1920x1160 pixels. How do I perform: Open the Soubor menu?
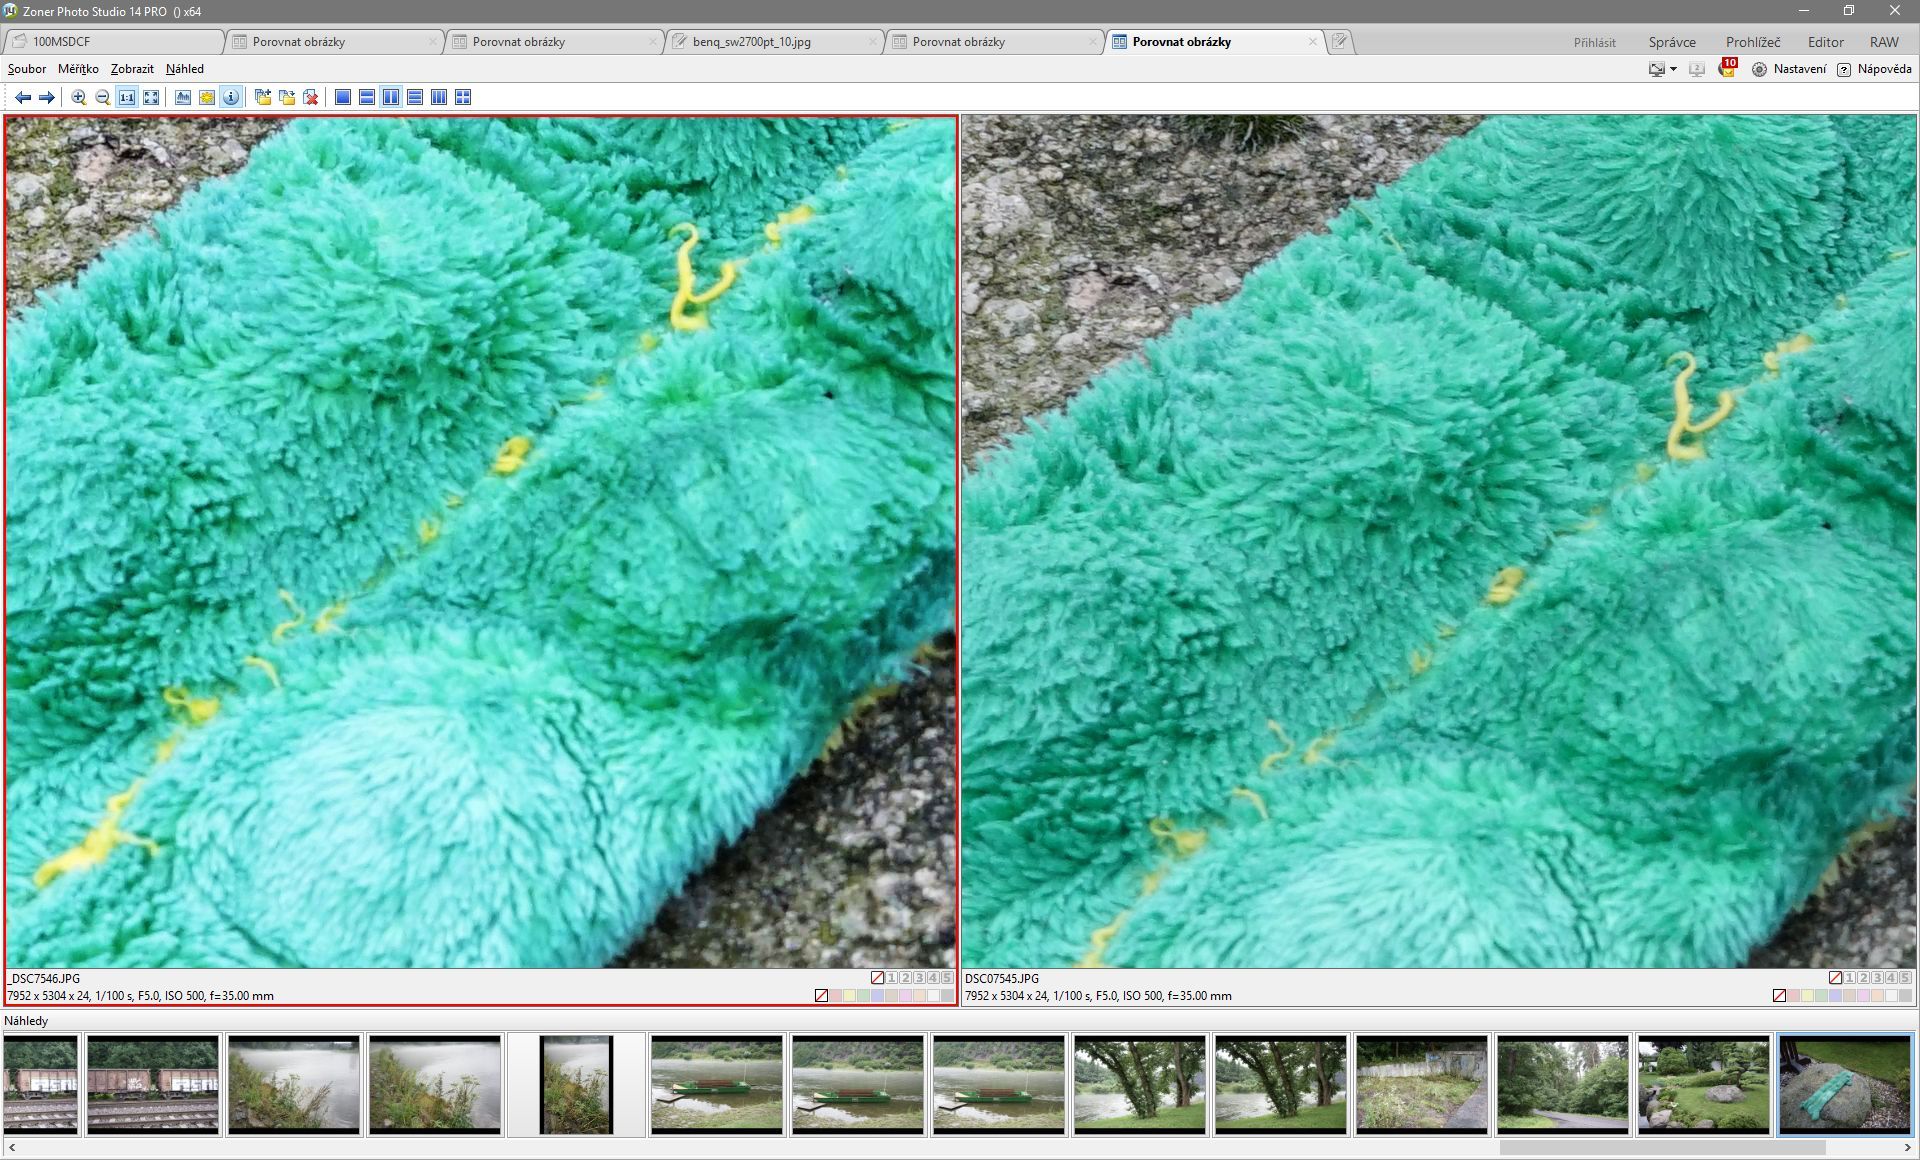27,69
